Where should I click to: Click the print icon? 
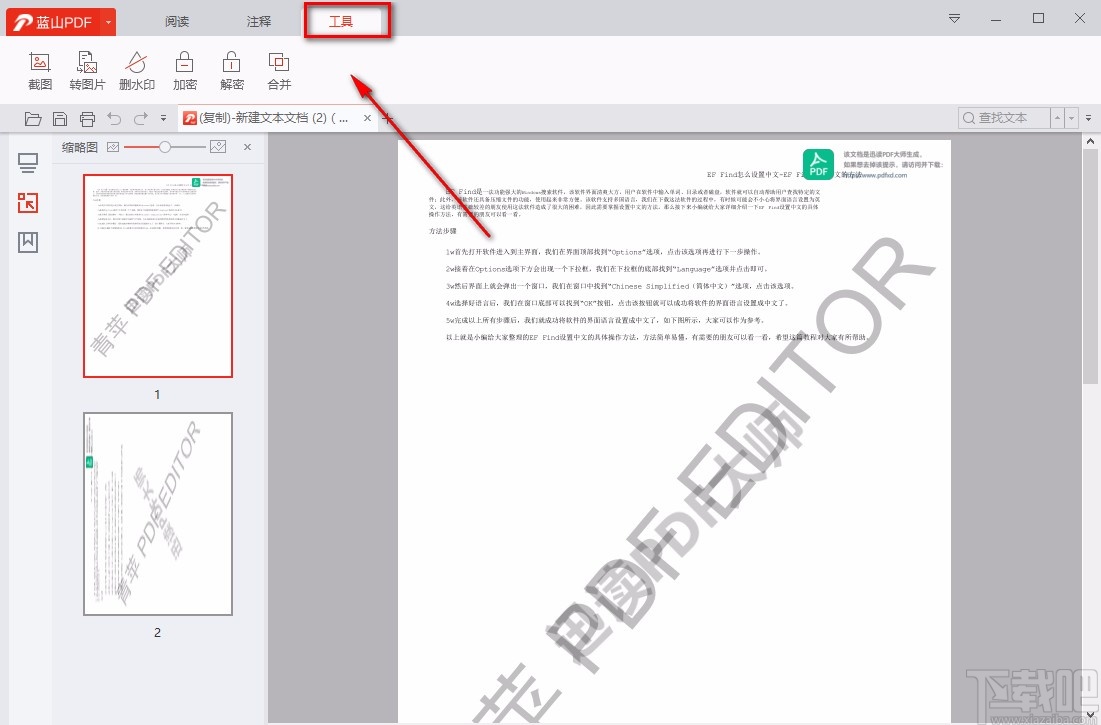tap(87, 118)
